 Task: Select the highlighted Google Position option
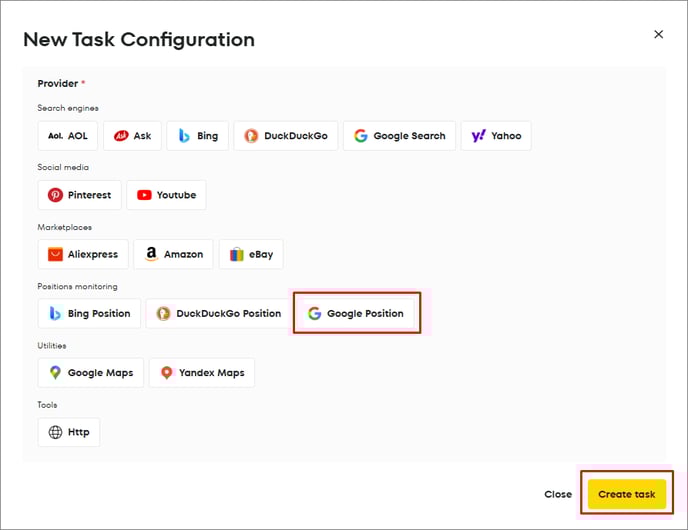356,313
